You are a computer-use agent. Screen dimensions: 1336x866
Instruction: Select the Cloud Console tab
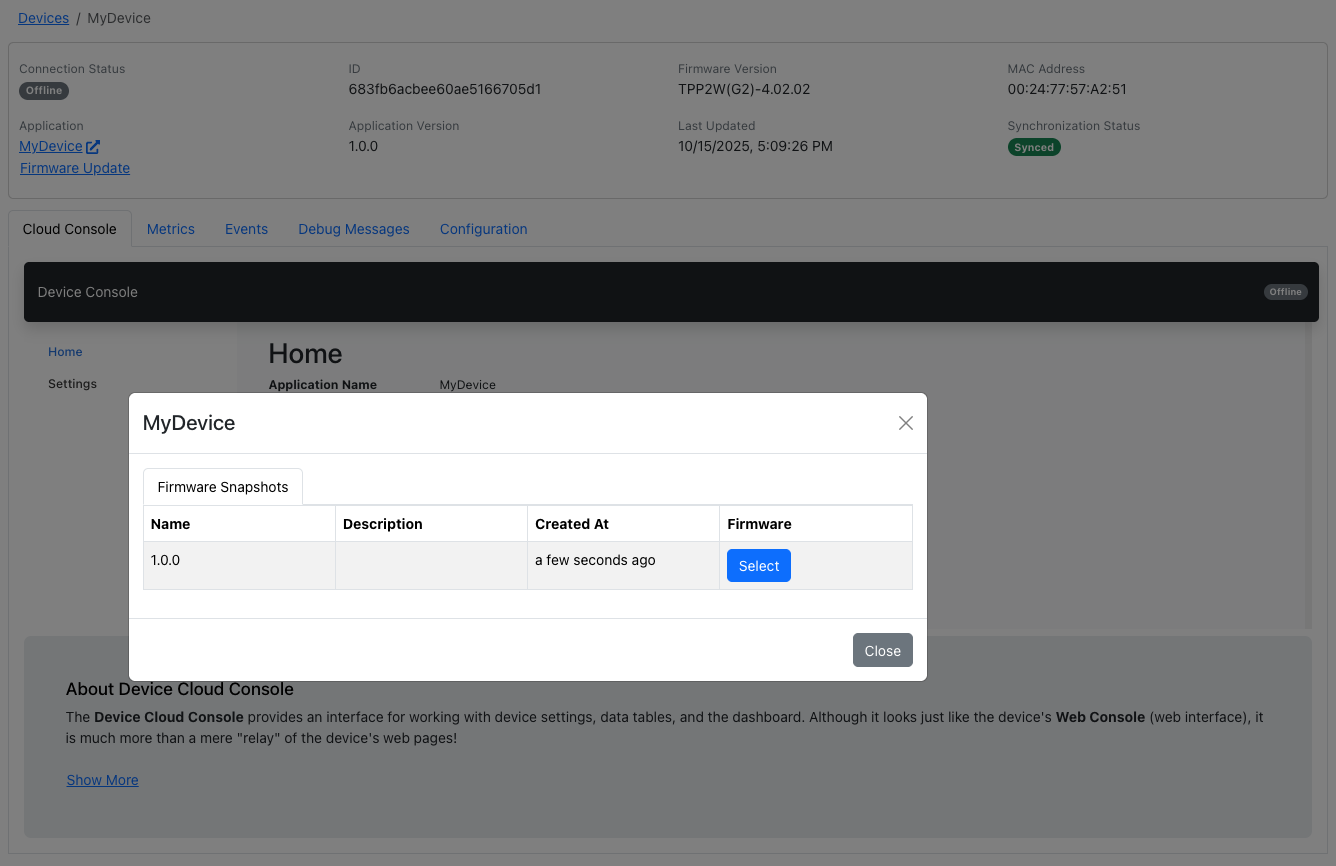pyautogui.click(x=70, y=229)
